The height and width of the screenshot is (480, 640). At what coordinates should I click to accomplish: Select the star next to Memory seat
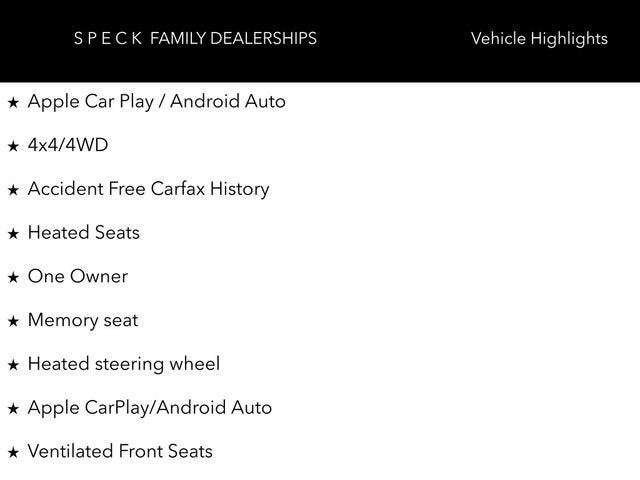13,322
